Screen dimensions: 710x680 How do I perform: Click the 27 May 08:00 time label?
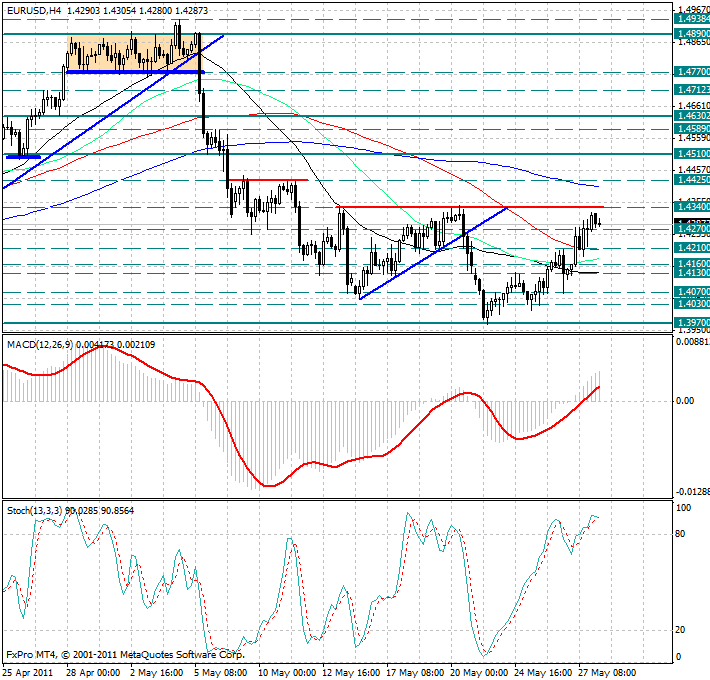click(x=607, y=673)
